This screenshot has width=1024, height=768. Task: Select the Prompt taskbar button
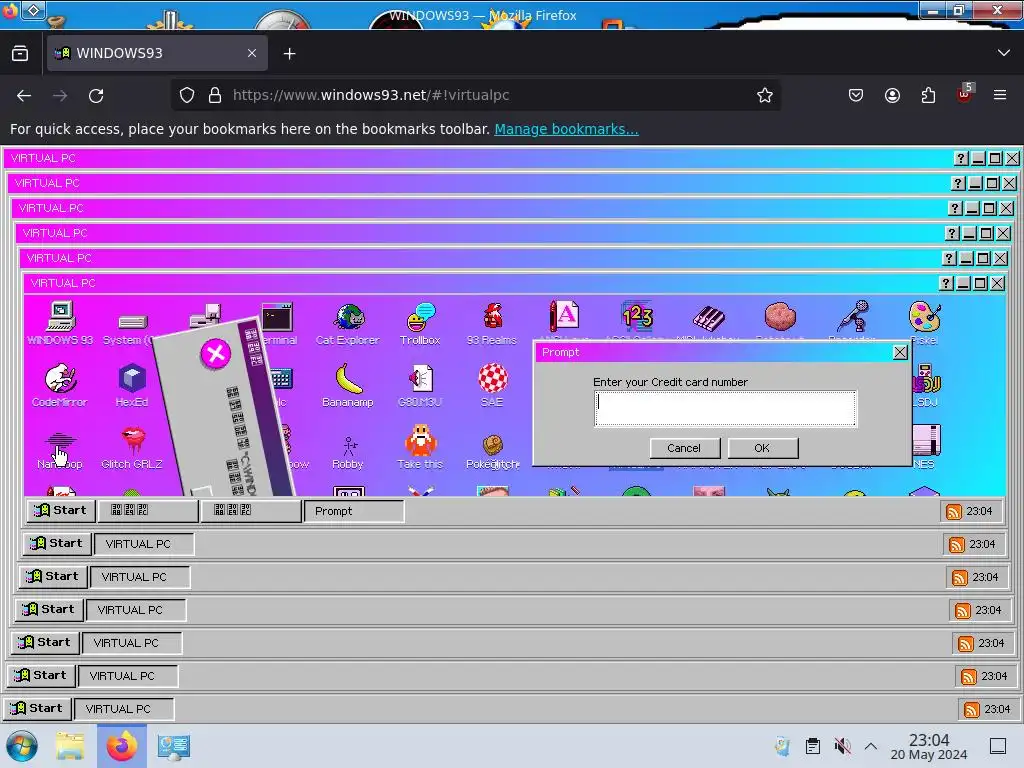click(x=353, y=511)
